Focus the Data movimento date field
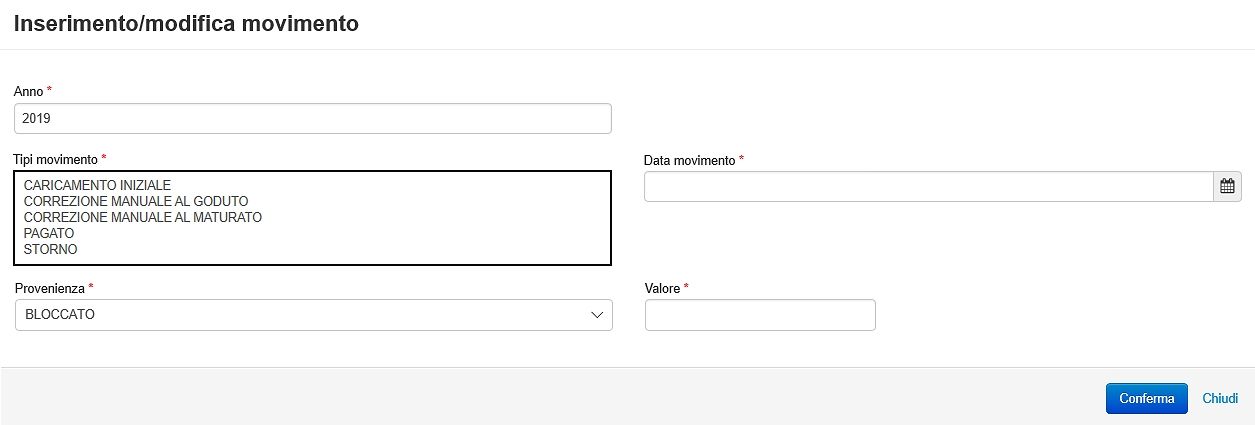 tap(929, 186)
